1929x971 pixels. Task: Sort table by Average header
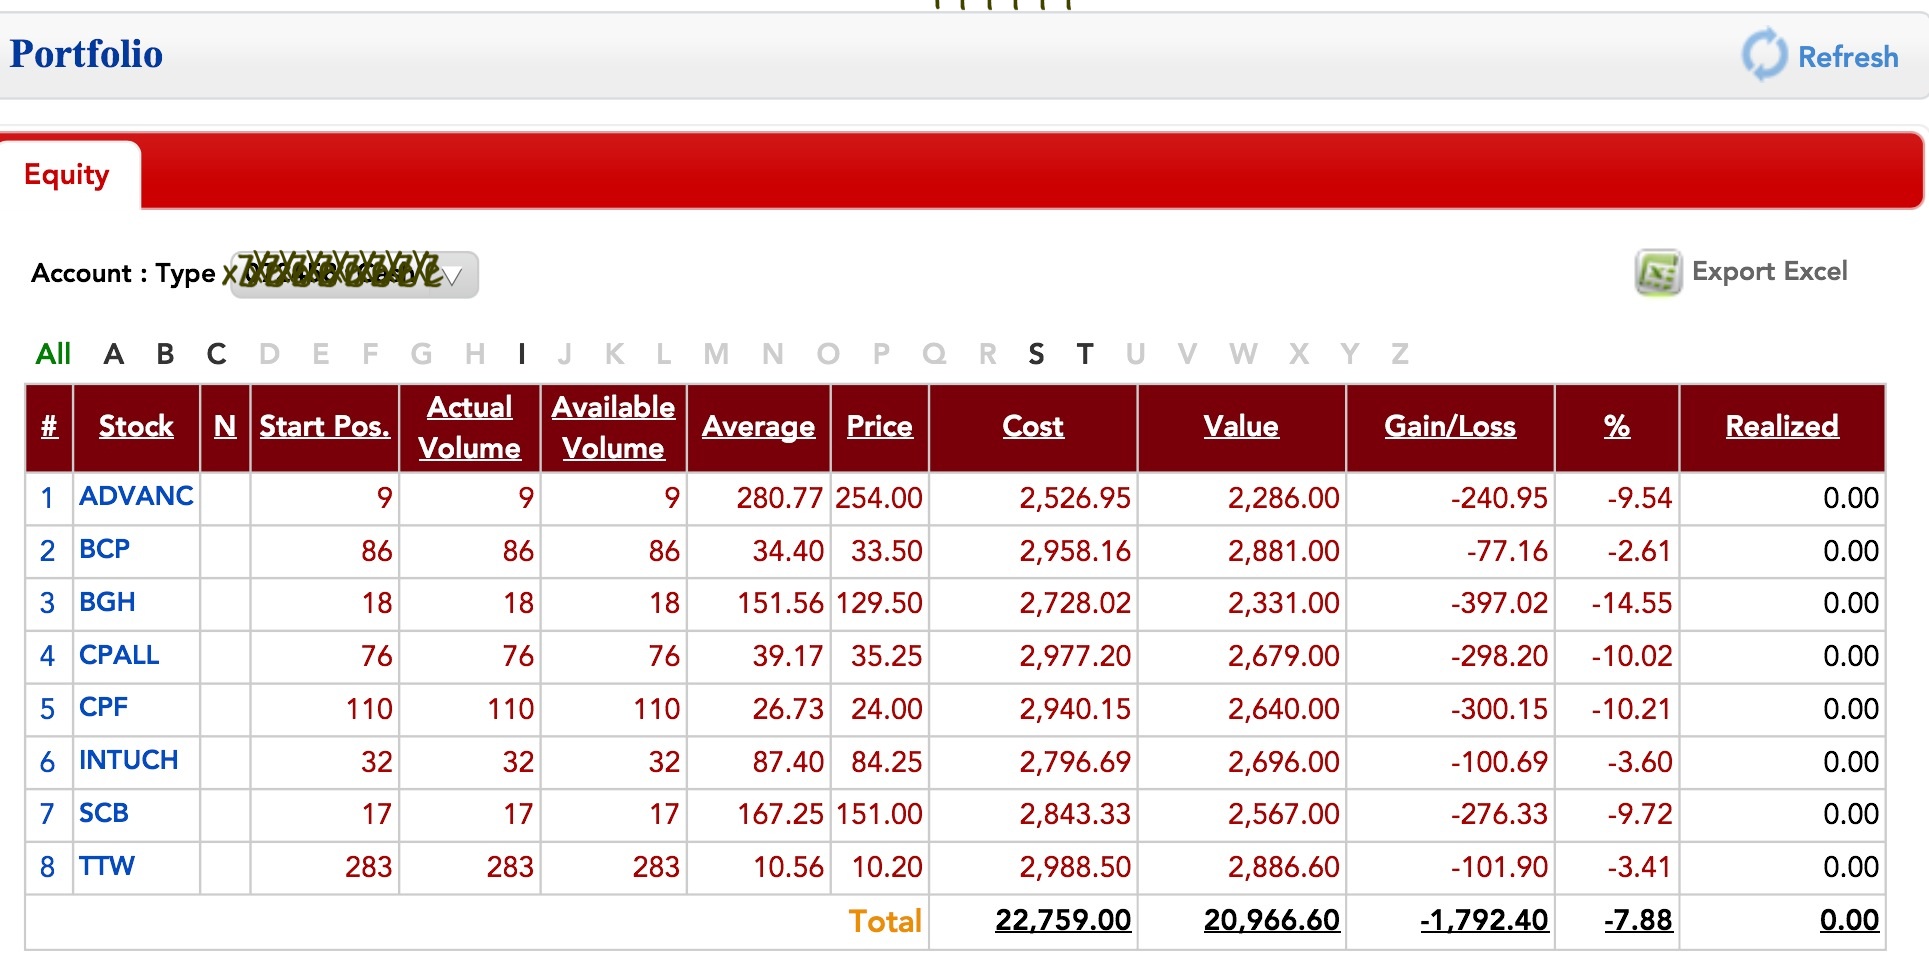pos(758,427)
